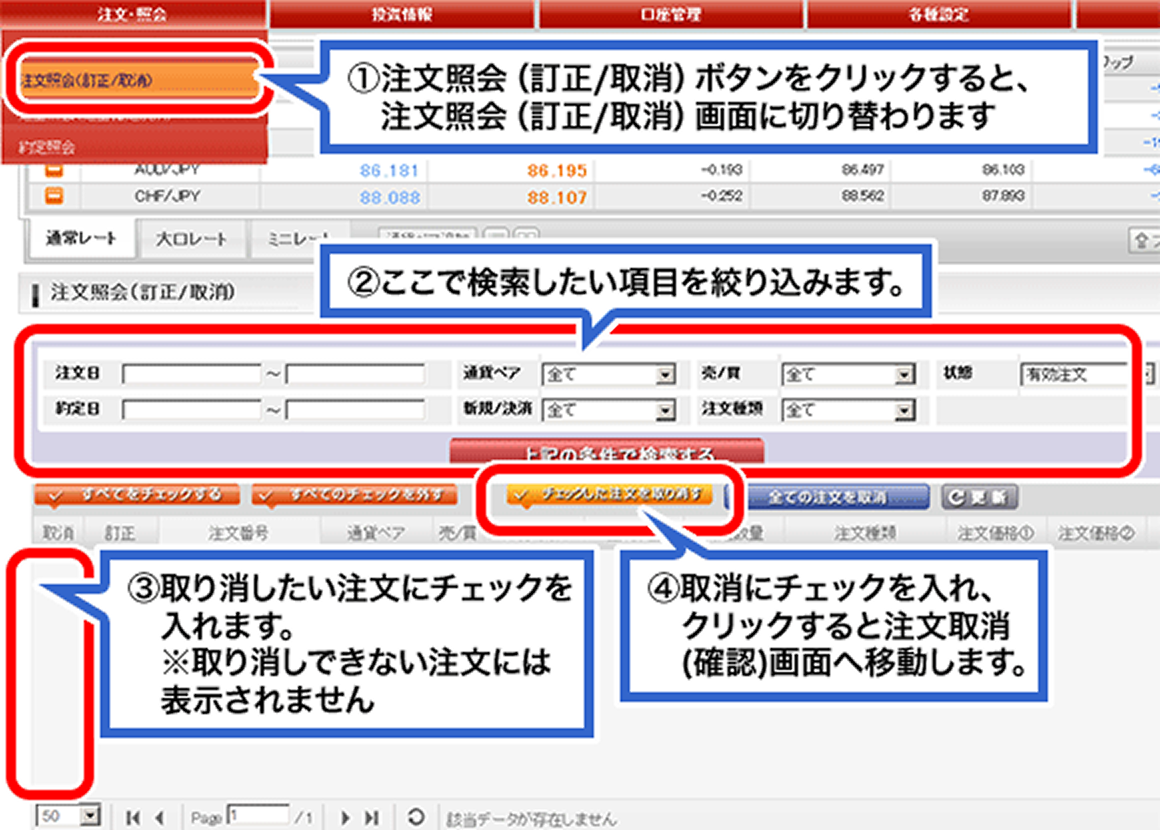The image size is (1160, 830).
Task: Click the すべてをチェックする button
Action: pos(137,492)
